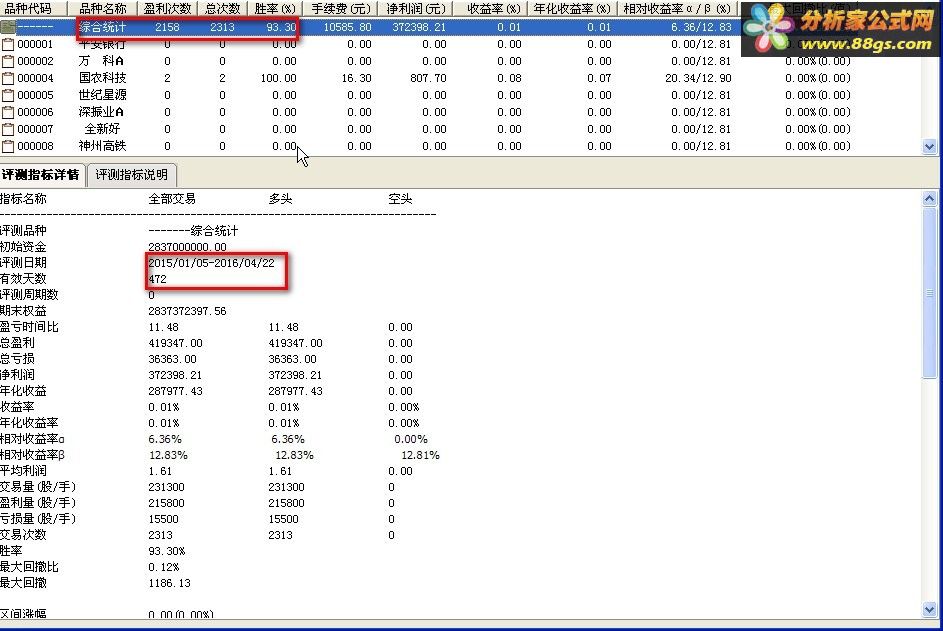Click the 总亏损 value 36363.00 under 全部交易
This screenshot has height=631, width=943.
173,359
